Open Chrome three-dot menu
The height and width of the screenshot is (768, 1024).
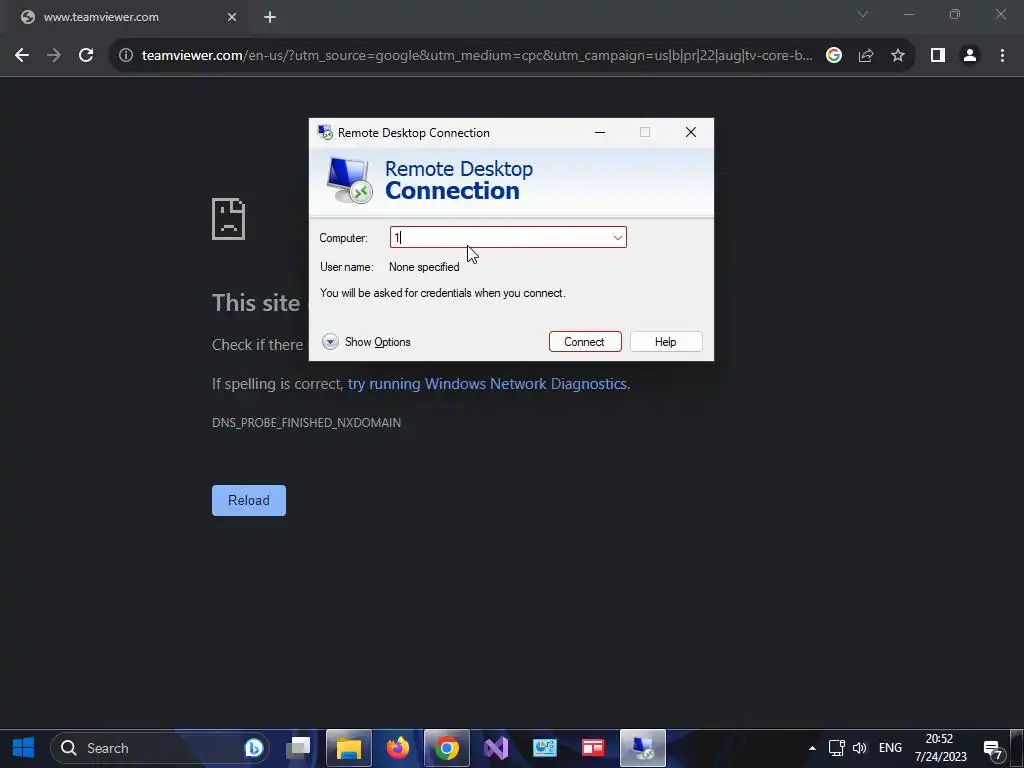[x=1002, y=56]
